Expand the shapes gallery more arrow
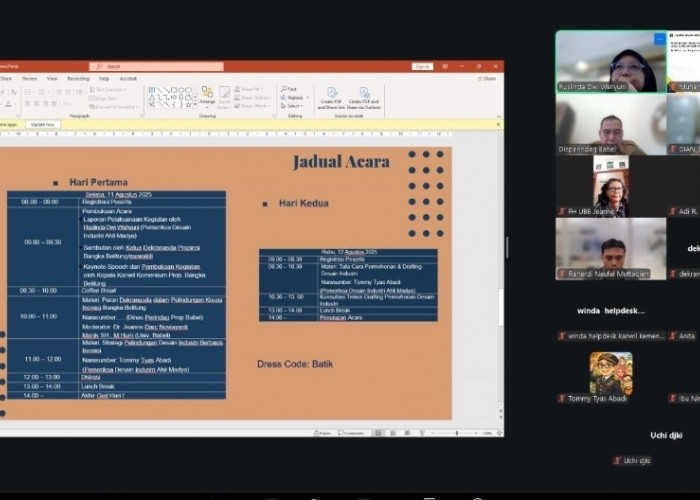The image size is (700, 500). tap(195, 105)
